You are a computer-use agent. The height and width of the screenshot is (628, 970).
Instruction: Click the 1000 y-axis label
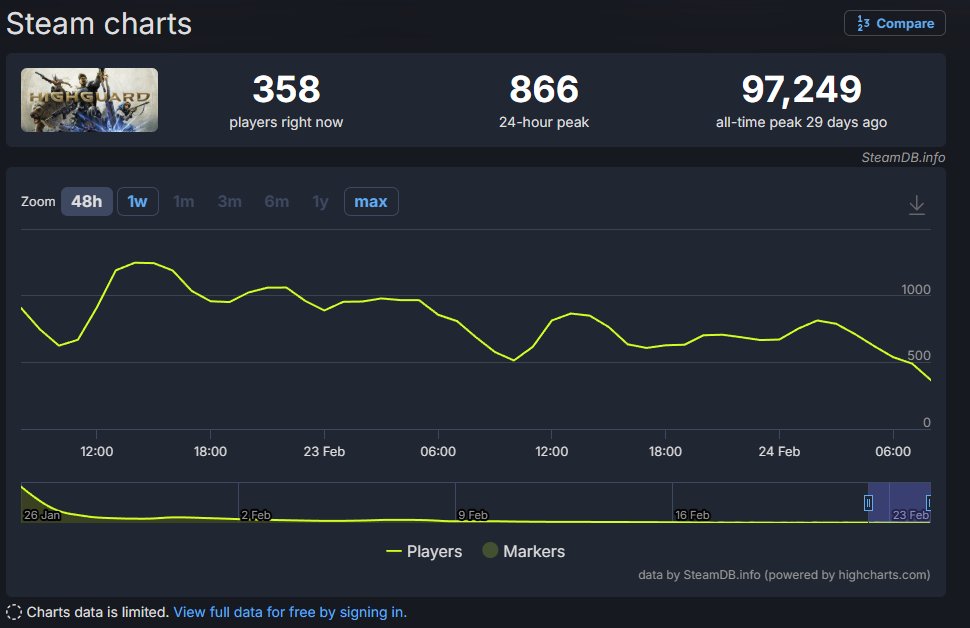[916, 290]
